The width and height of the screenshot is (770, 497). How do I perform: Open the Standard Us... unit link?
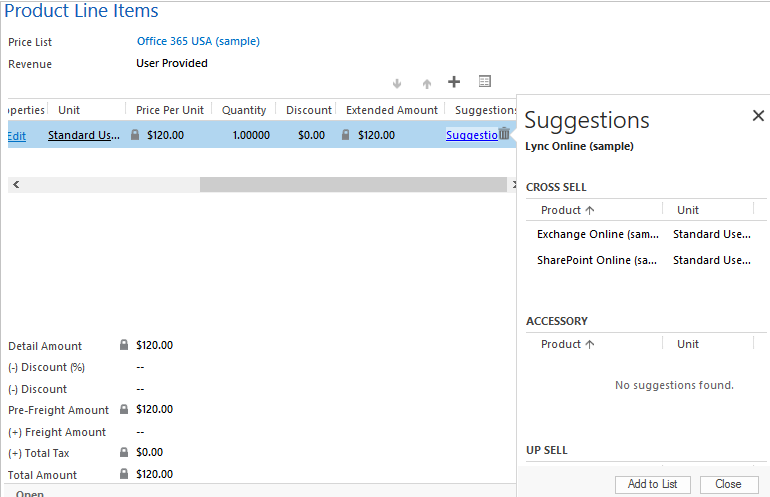(84, 135)
